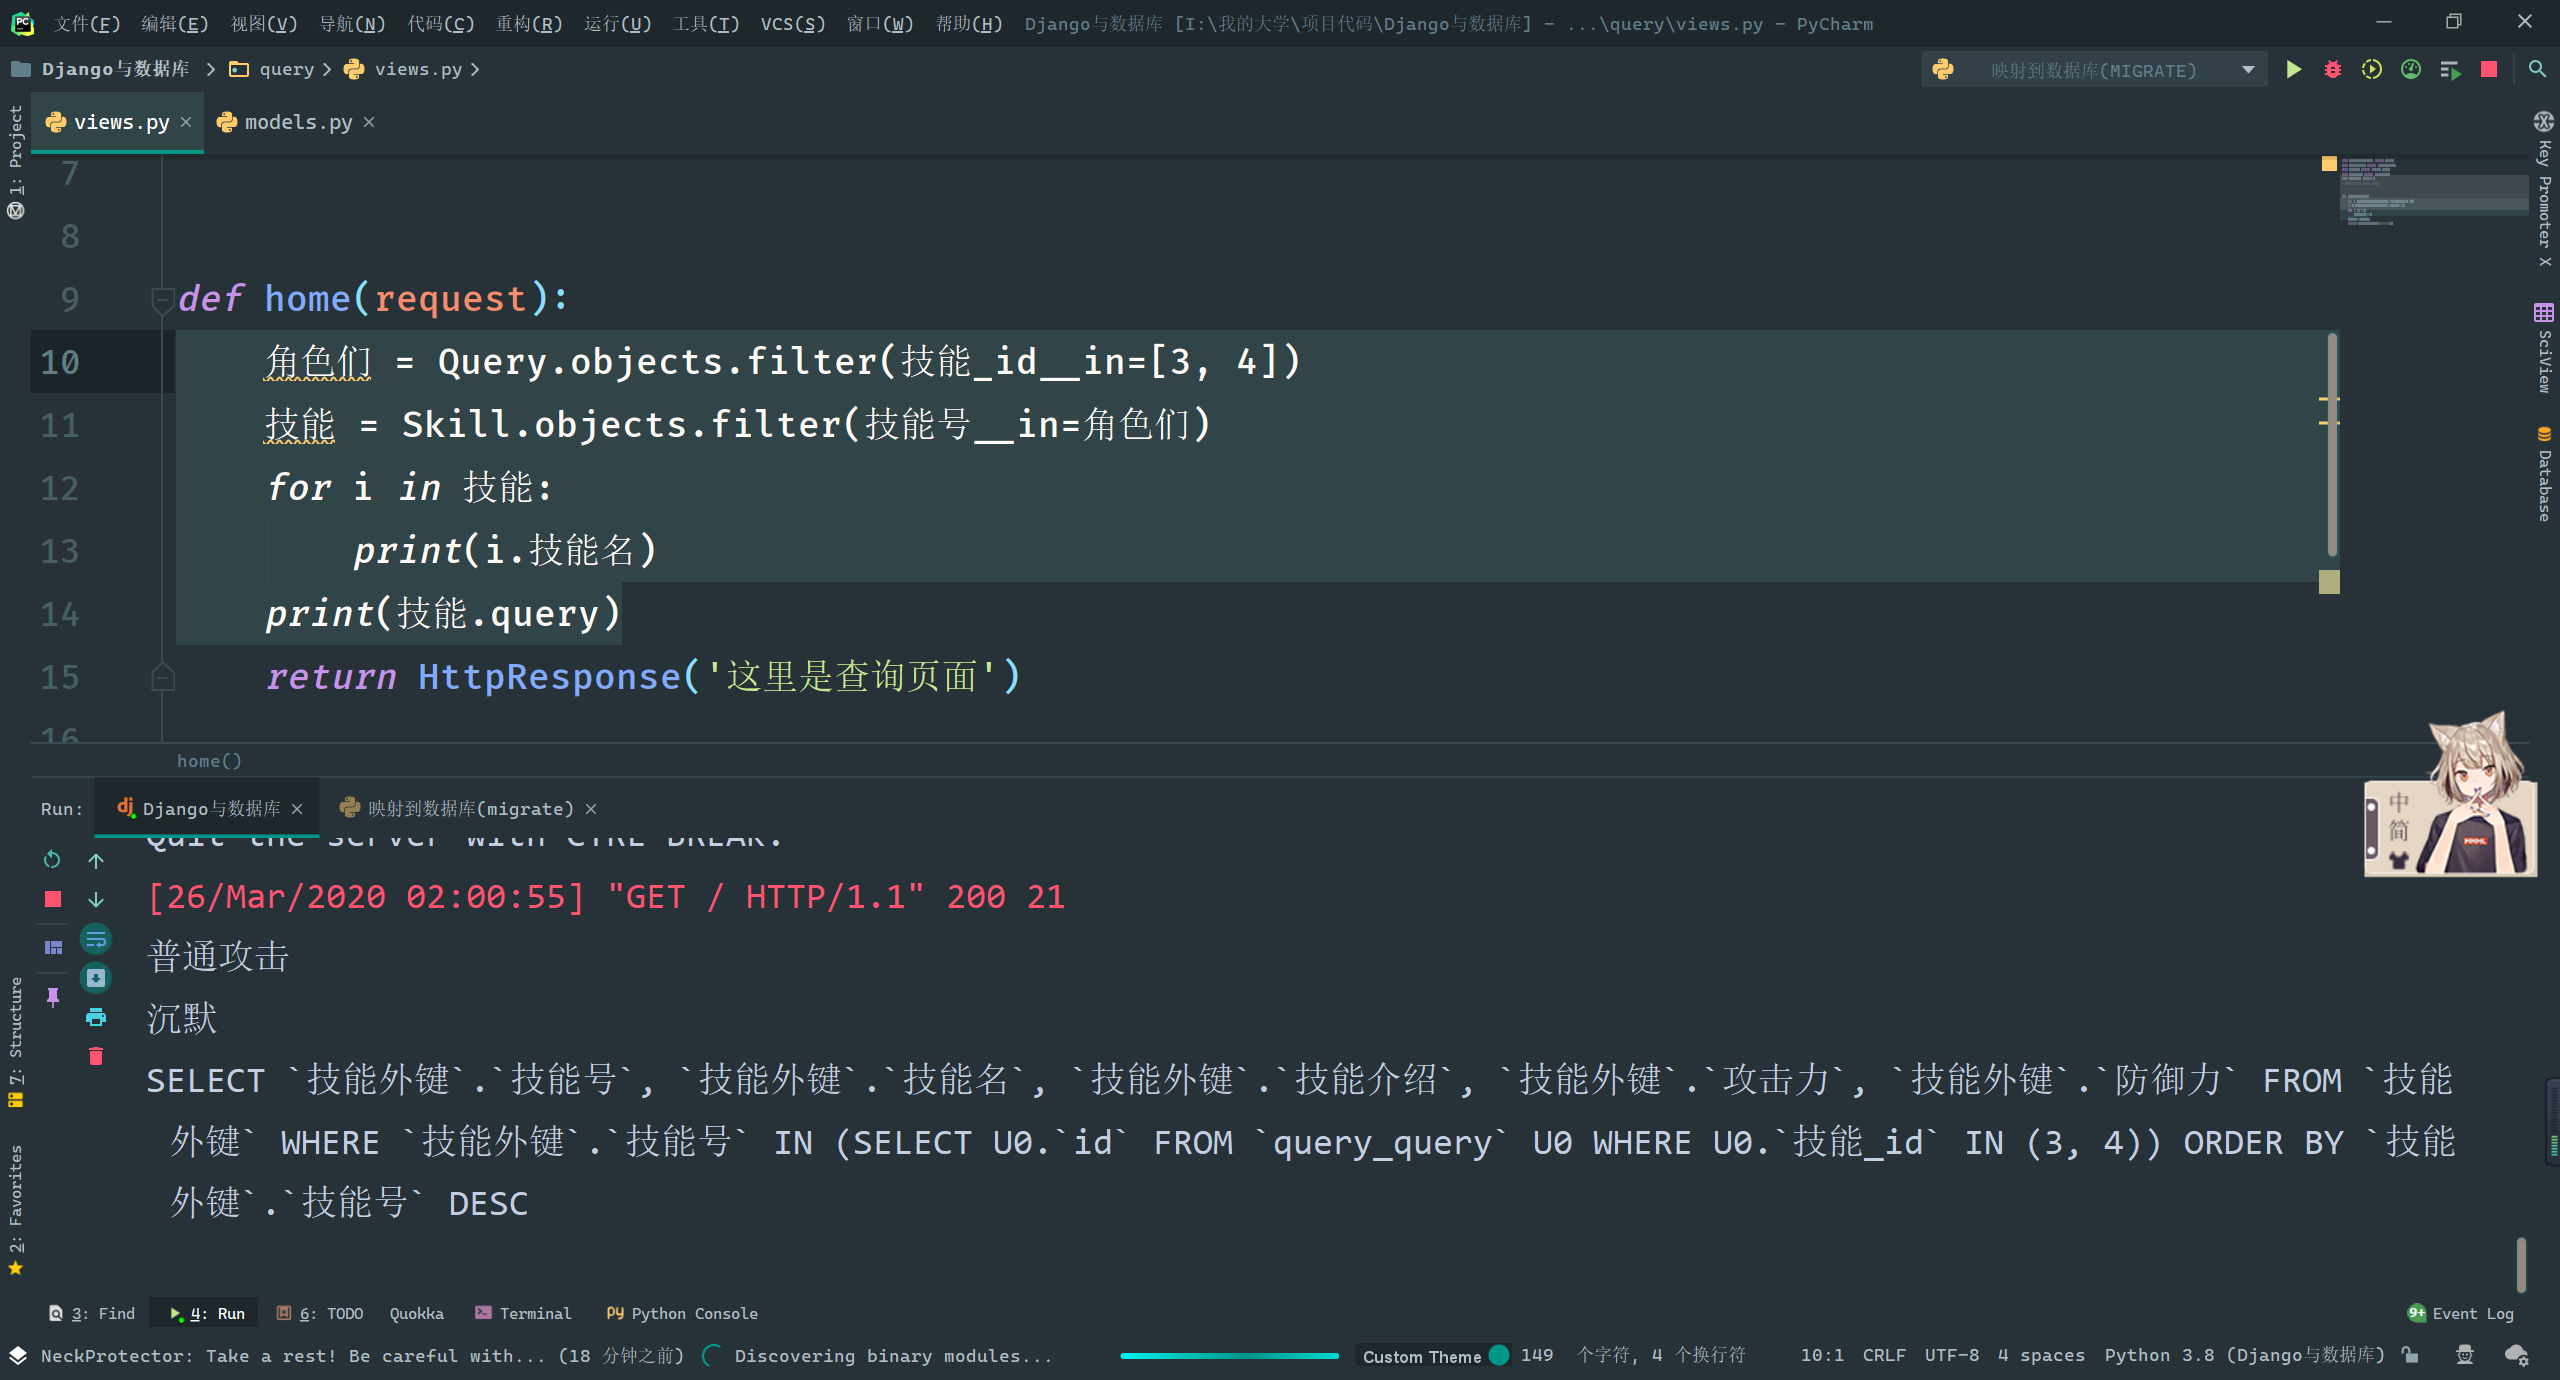2560x1380 pixels.
Task: Open the Terminal tool window
Action: point(524,1313)
